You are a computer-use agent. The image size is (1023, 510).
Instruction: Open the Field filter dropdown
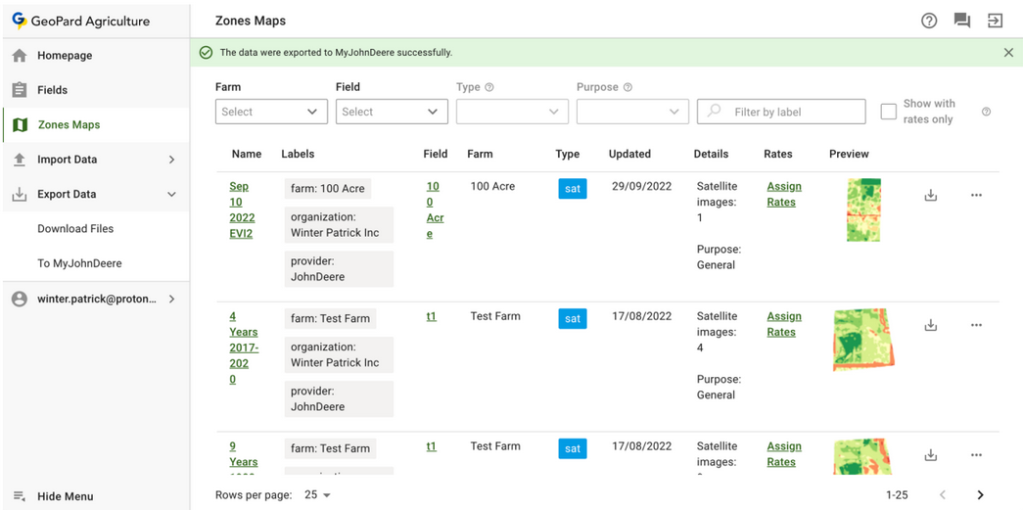point(391,112)
